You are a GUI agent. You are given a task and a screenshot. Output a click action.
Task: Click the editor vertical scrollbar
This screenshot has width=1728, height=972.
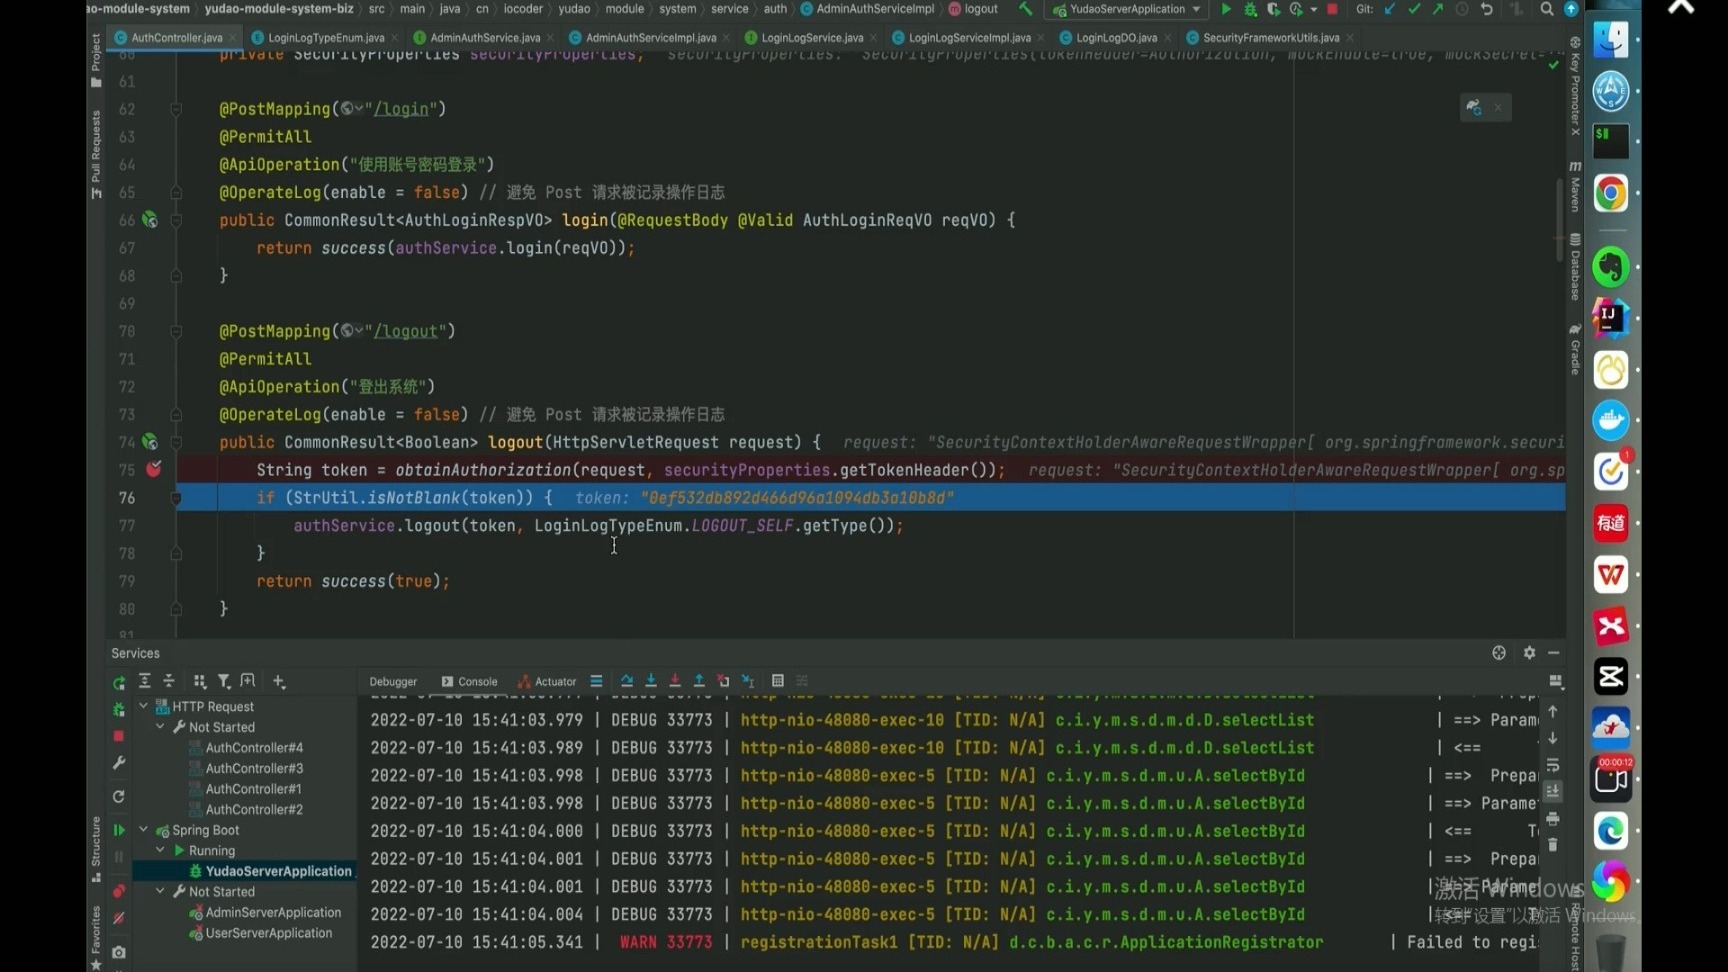[1558, 220]
